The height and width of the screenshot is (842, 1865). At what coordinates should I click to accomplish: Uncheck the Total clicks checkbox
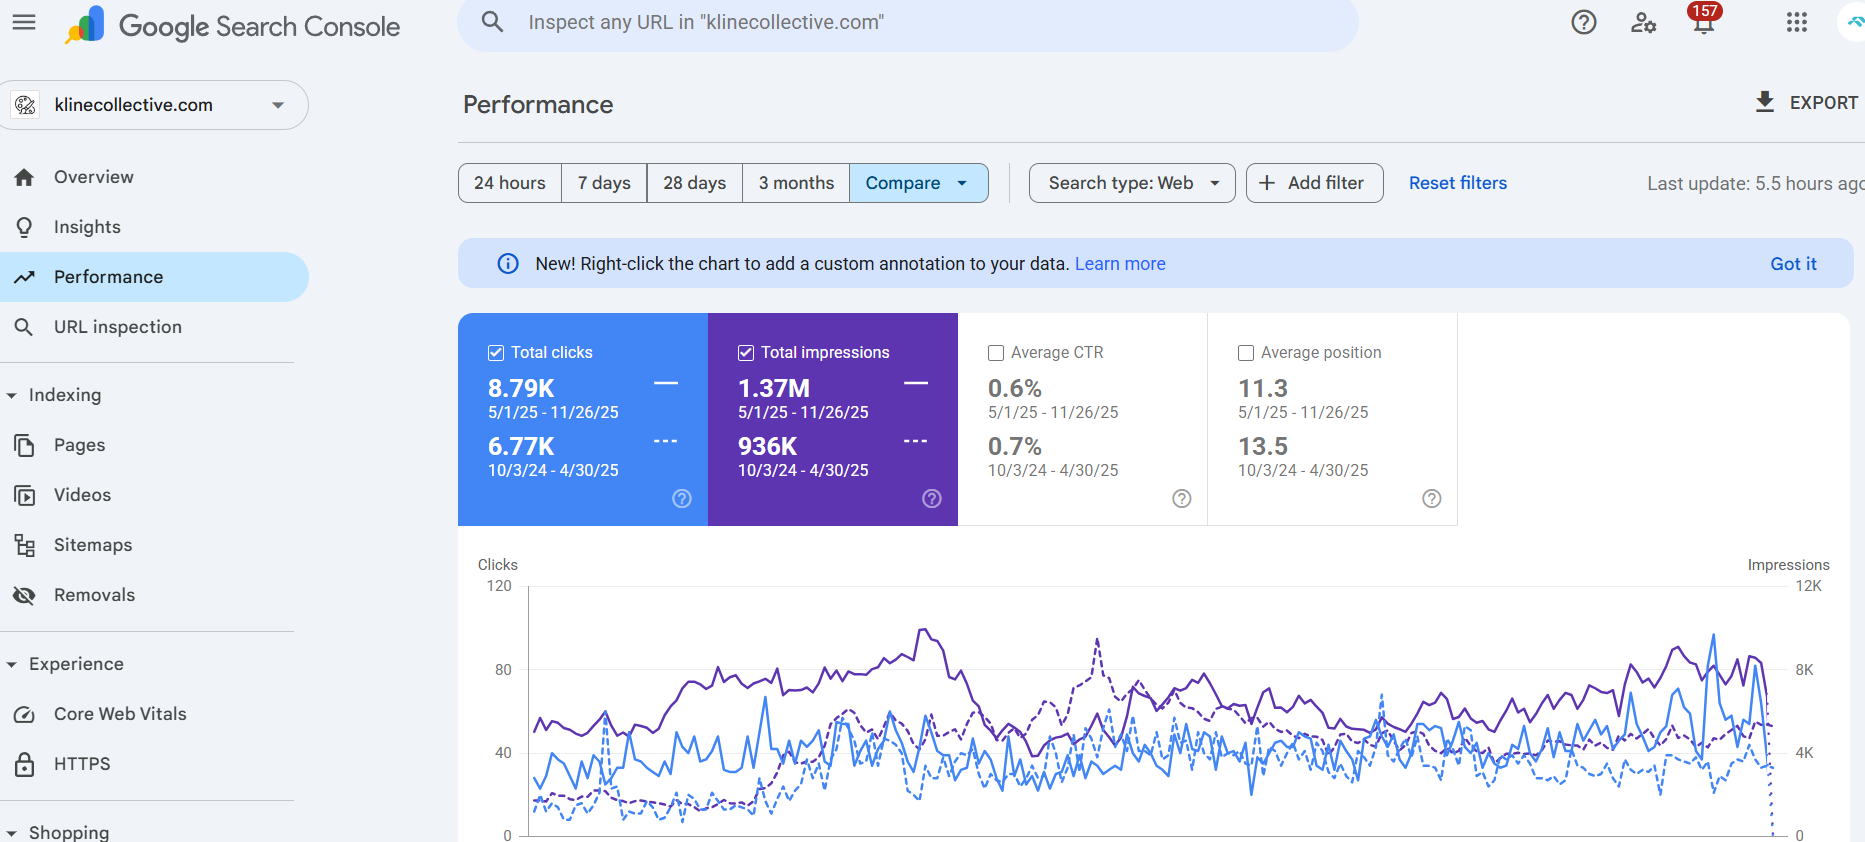496,353
